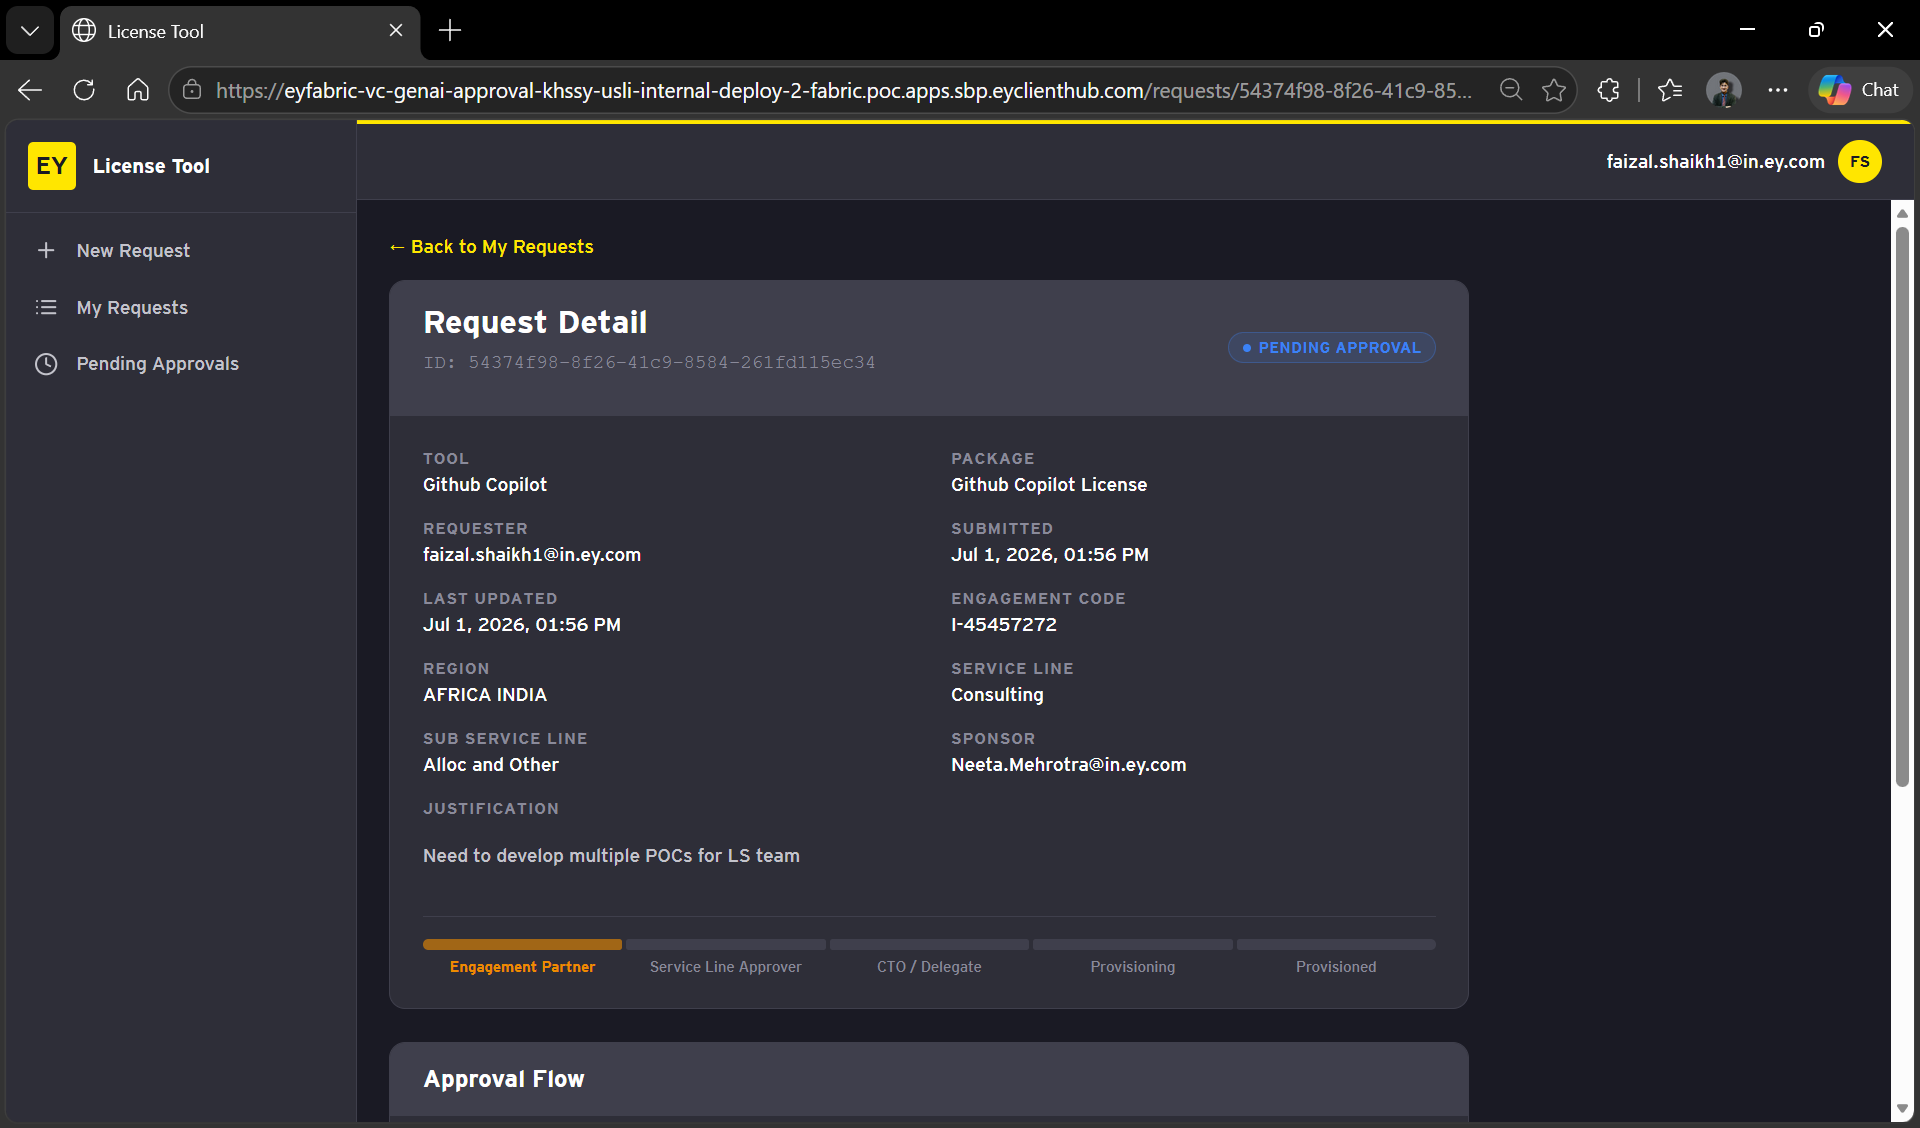Minimize the browser window
Screen dimensions: 1920x1128
[1747, 30]
